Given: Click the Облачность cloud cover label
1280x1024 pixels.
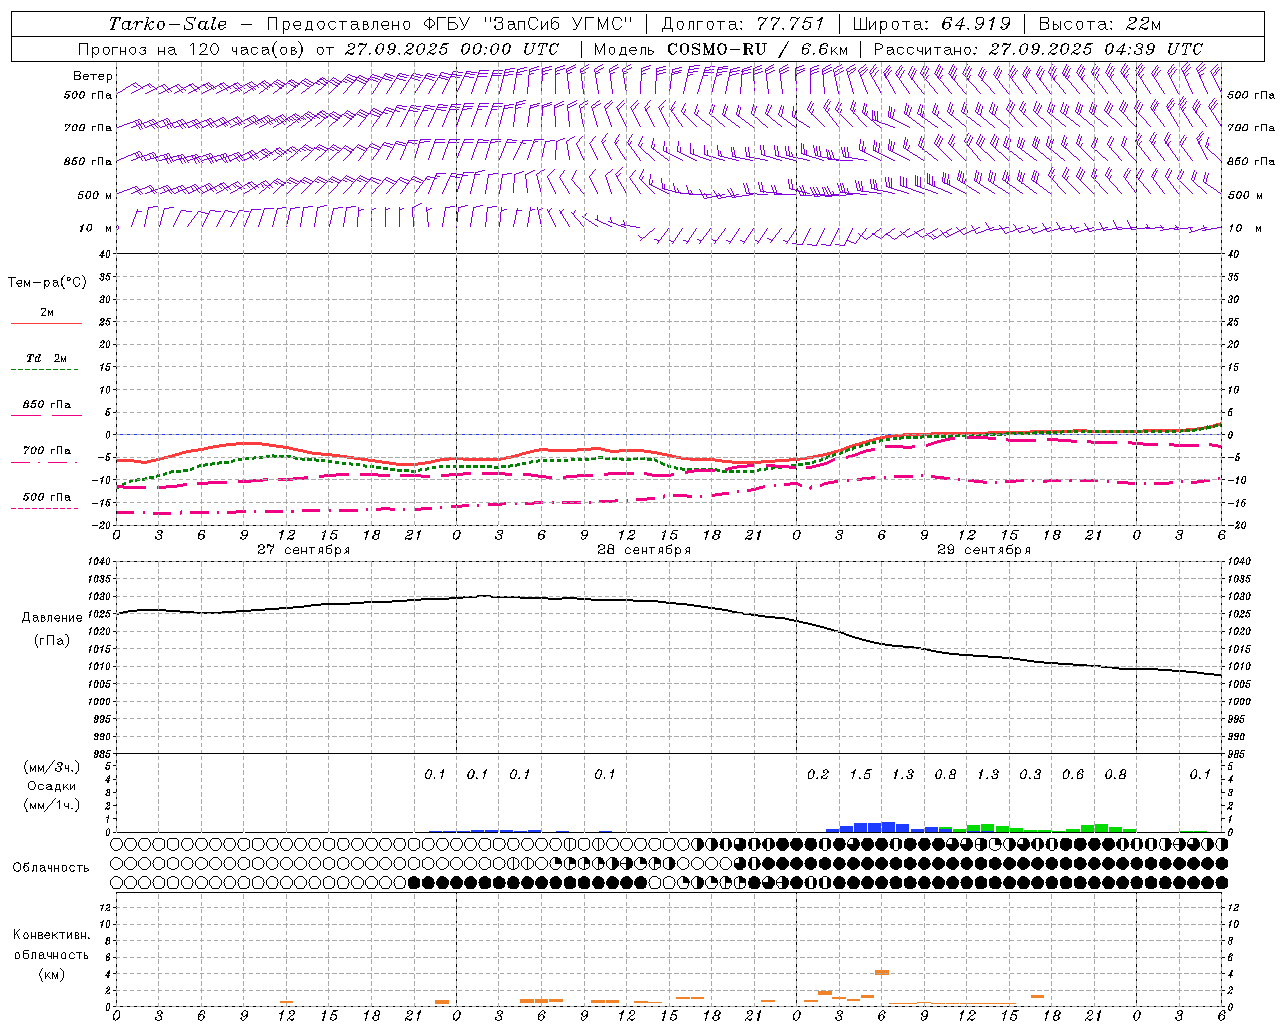Looking at the screenshot, I should tap(51, 867).
